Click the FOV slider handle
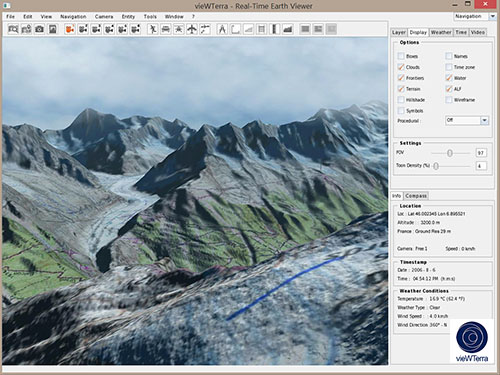 click(x=450, y=153)
